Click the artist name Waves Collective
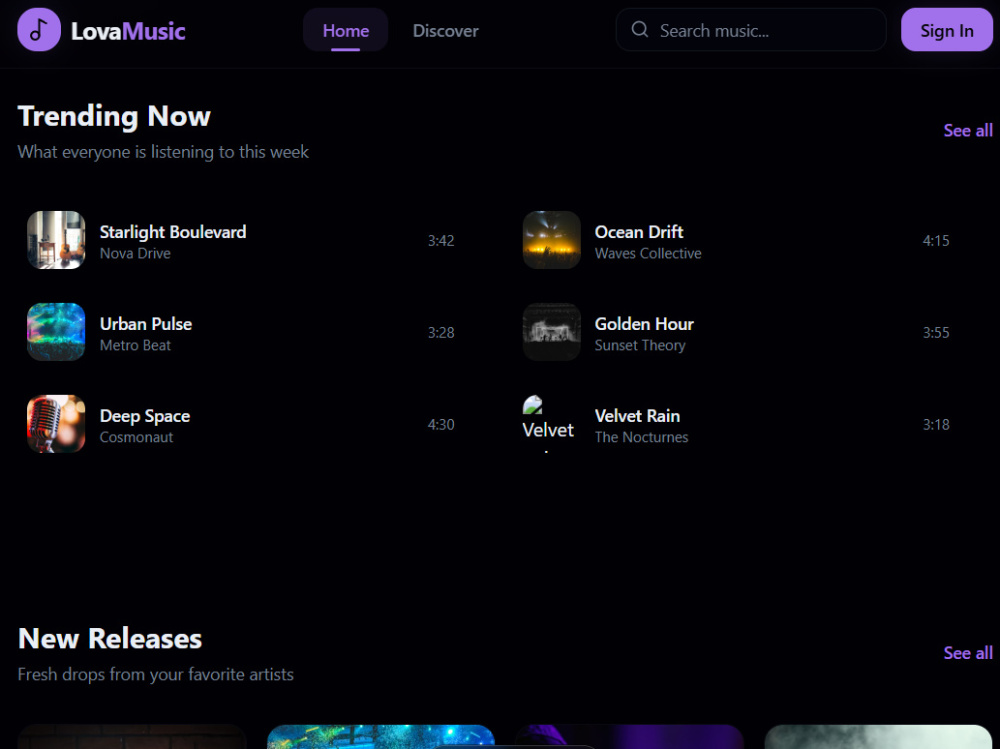This screenshot has height=749, width=1000. [648, 253]
